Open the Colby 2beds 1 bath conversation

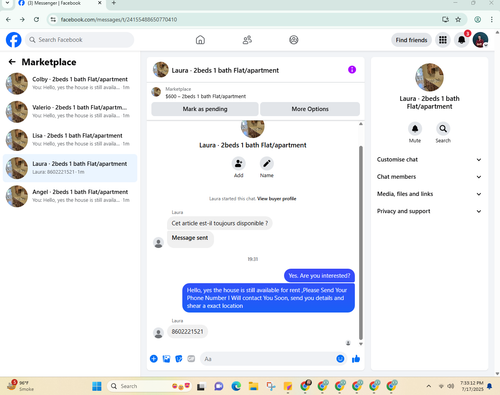pyautogui.click(x=70, y=83)
